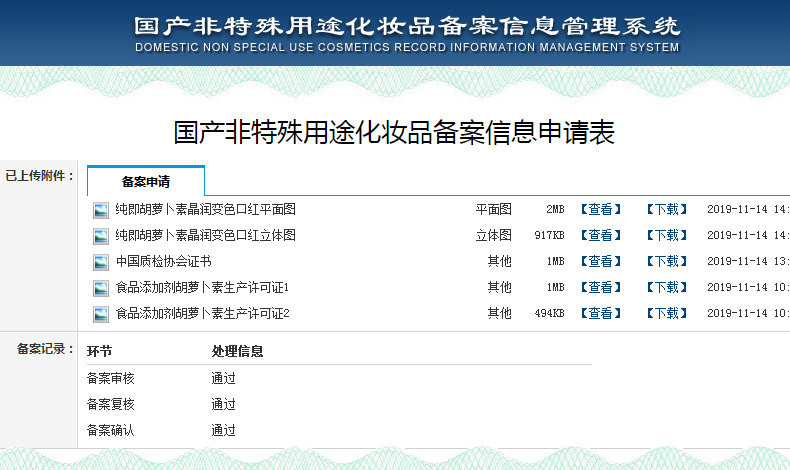Click the 917KB file size value
The image size is (790, 470).
[549, 235]
